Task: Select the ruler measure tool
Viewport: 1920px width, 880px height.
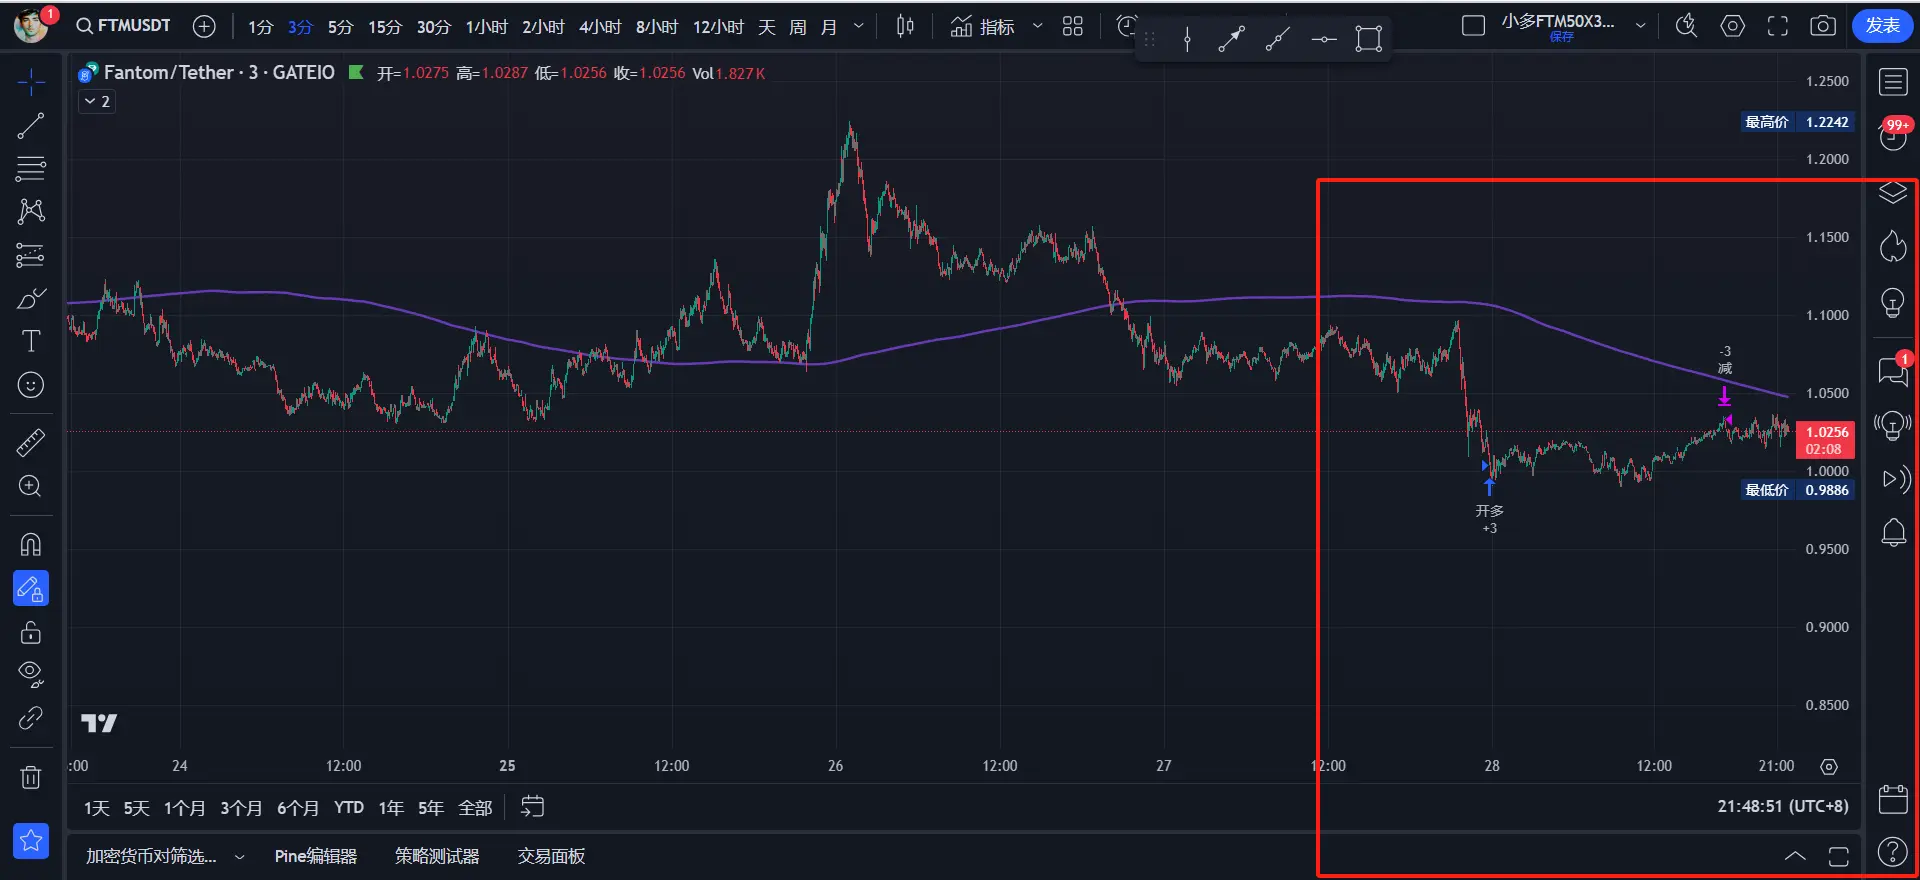Action: 31,442
